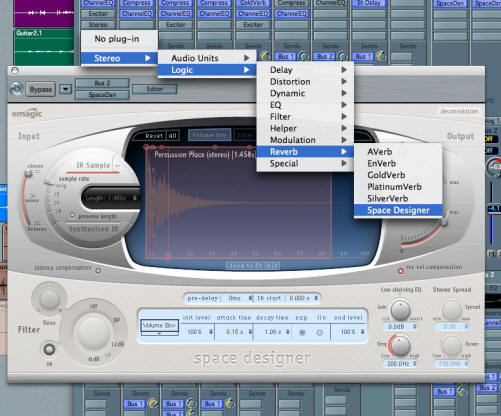
Task: Click the link icon left of Bypass
Action: (x=16, y=89)
